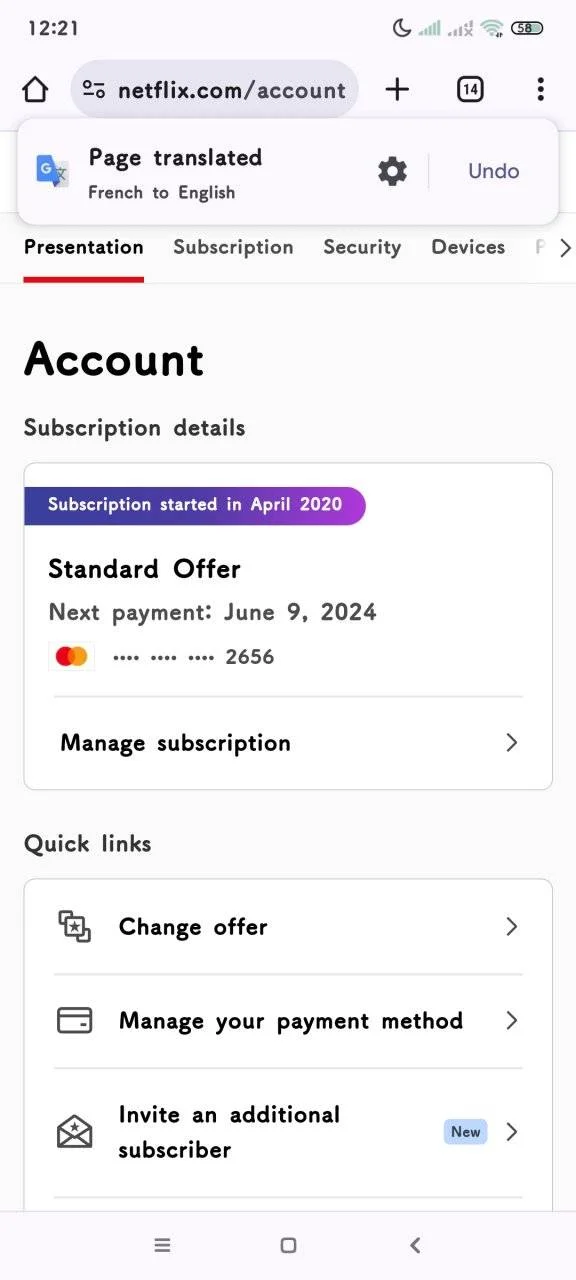The image size is (576, 1280).
Task: Open Manage your payment method chevron
Action: [511, 1020]
